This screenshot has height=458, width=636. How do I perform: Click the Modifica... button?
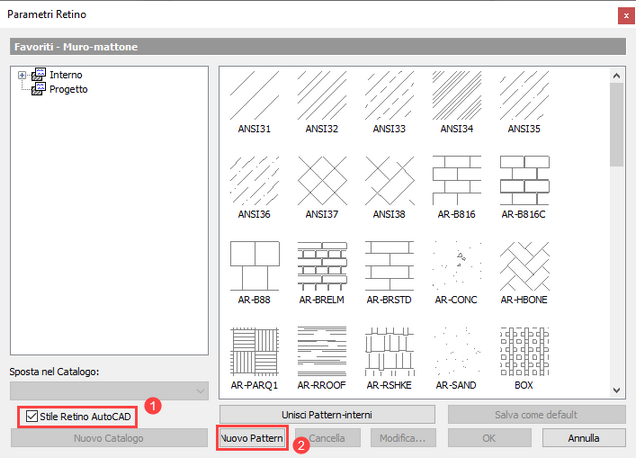point(403,438)
